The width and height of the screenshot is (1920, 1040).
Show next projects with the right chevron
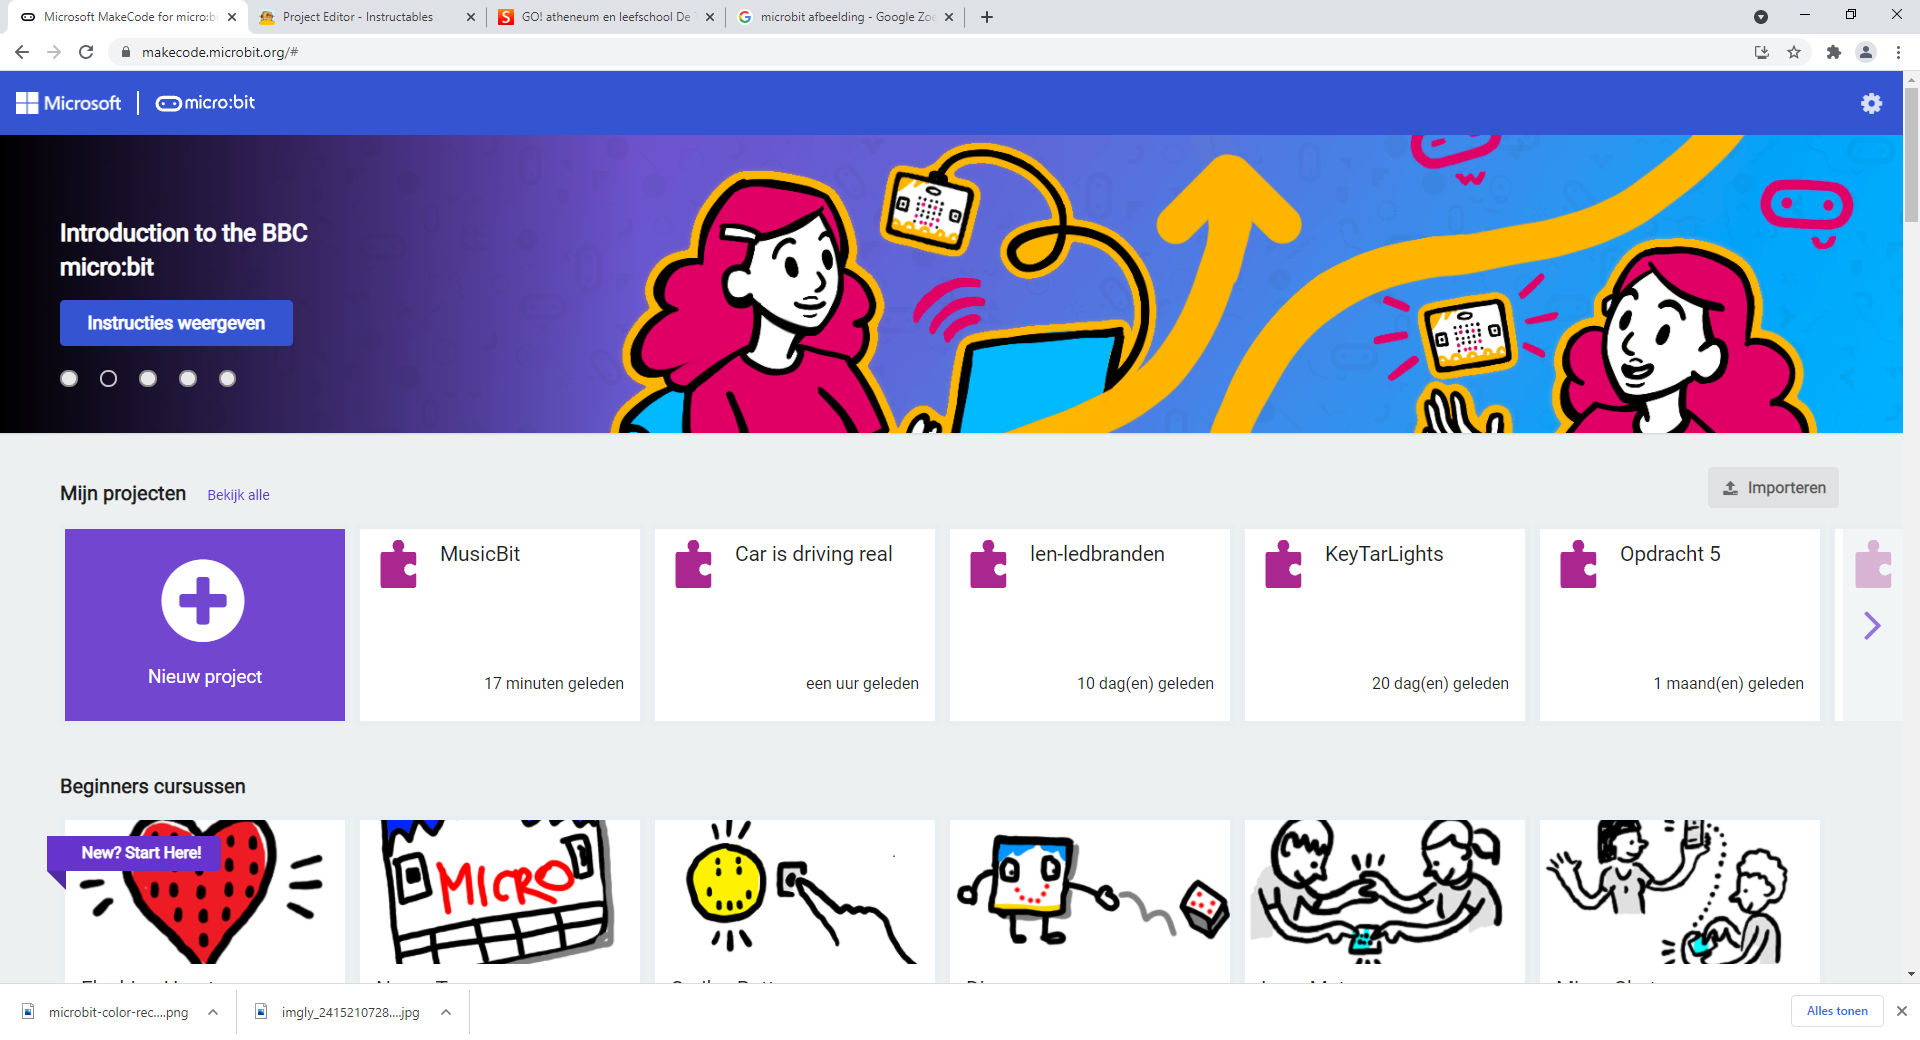(1872, 626)
